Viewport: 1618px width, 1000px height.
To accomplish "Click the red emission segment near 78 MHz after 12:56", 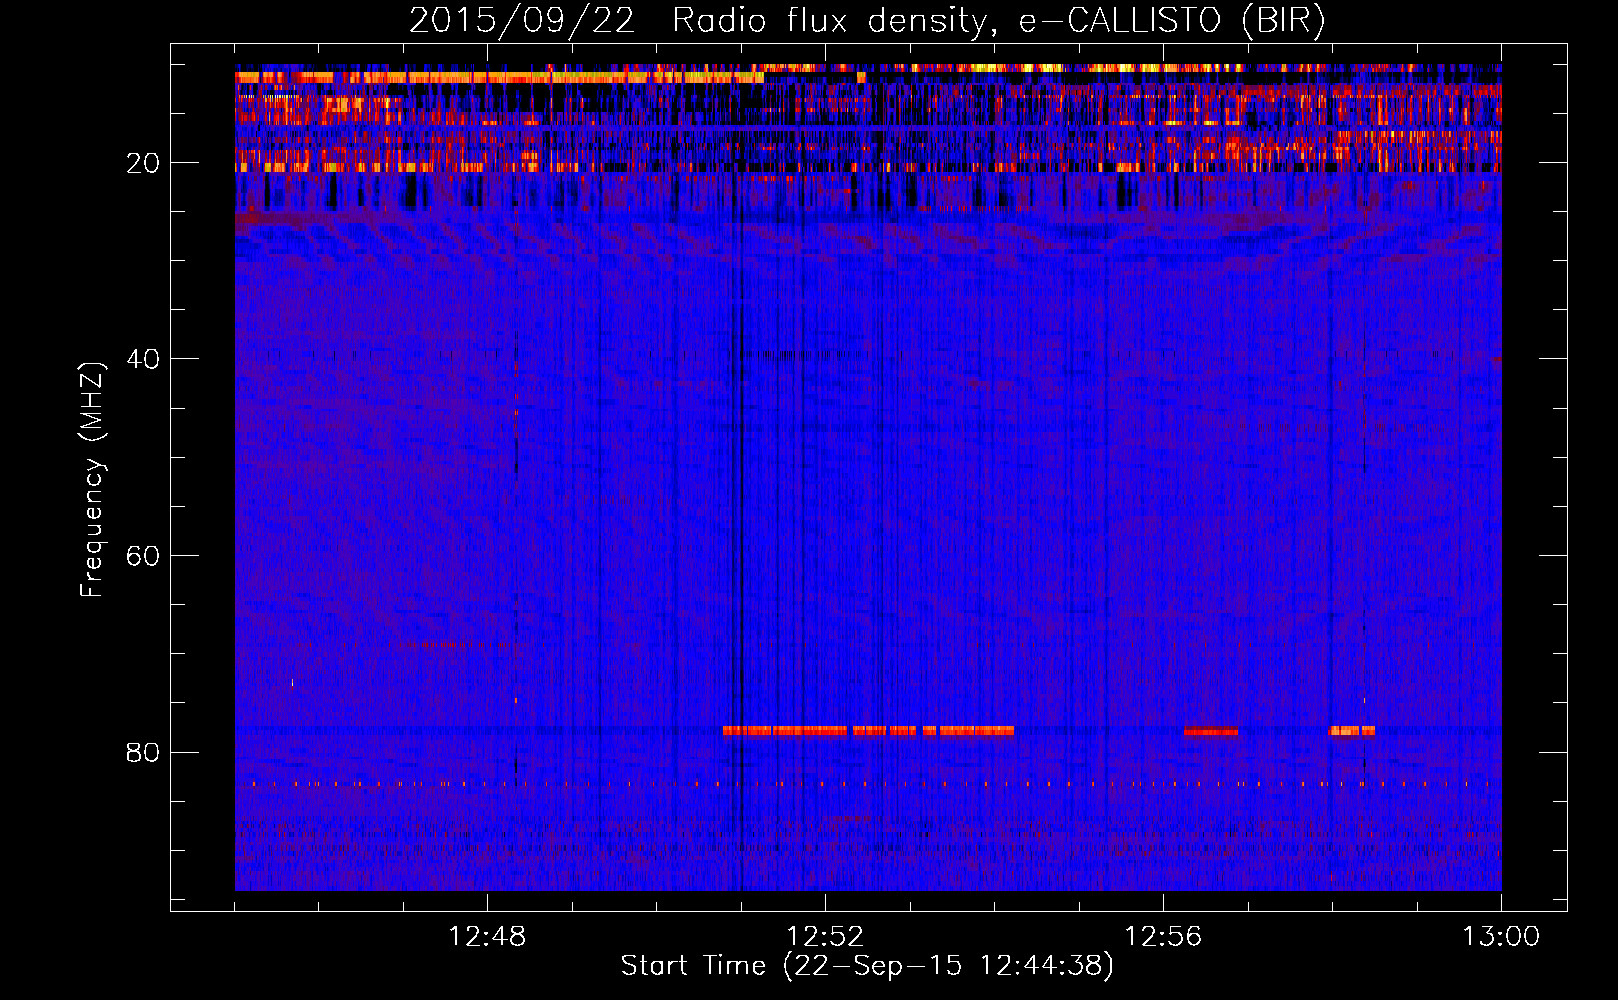I will tap(1210, 731).
